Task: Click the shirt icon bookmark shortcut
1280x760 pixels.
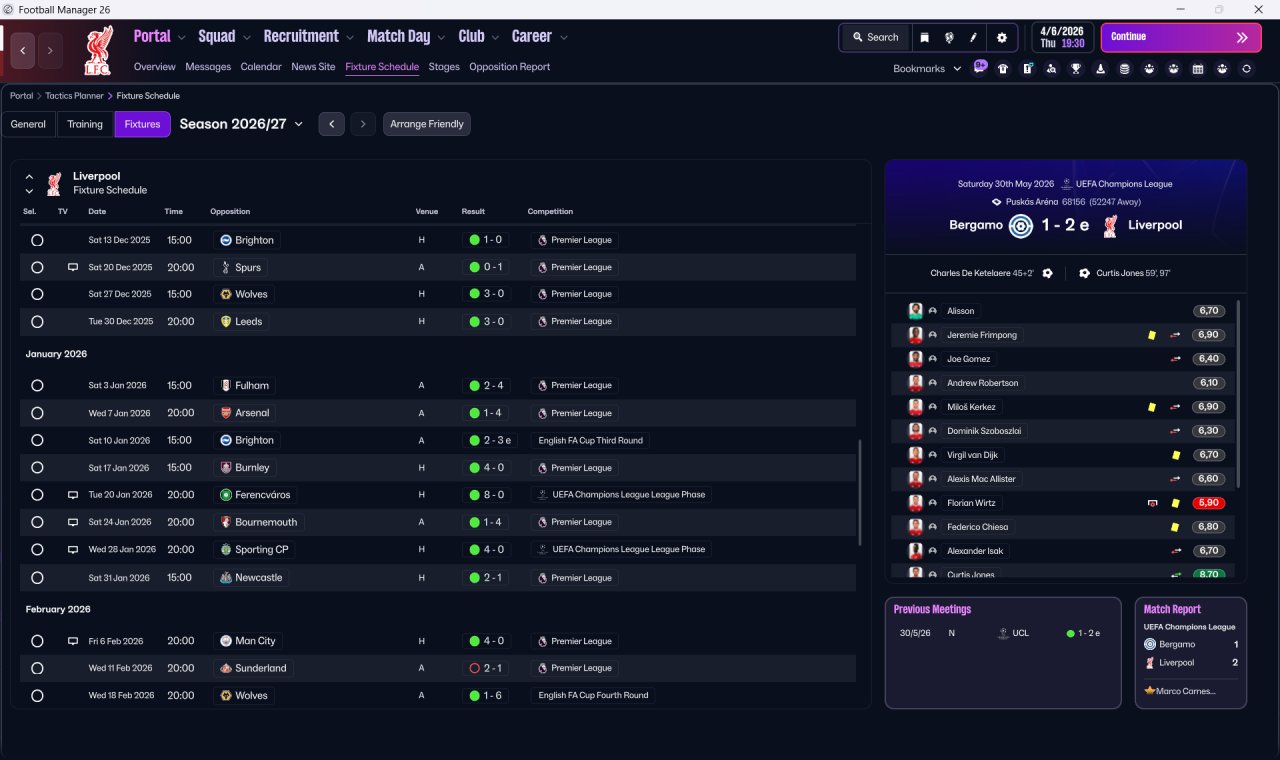Action: point(1003,69)
